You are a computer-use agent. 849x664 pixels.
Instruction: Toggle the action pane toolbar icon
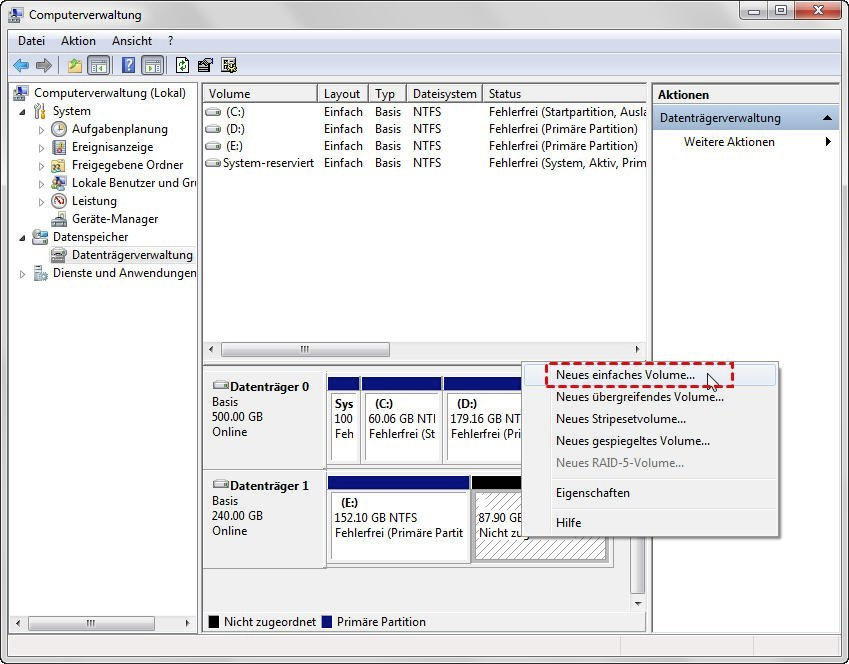(153, 66)
